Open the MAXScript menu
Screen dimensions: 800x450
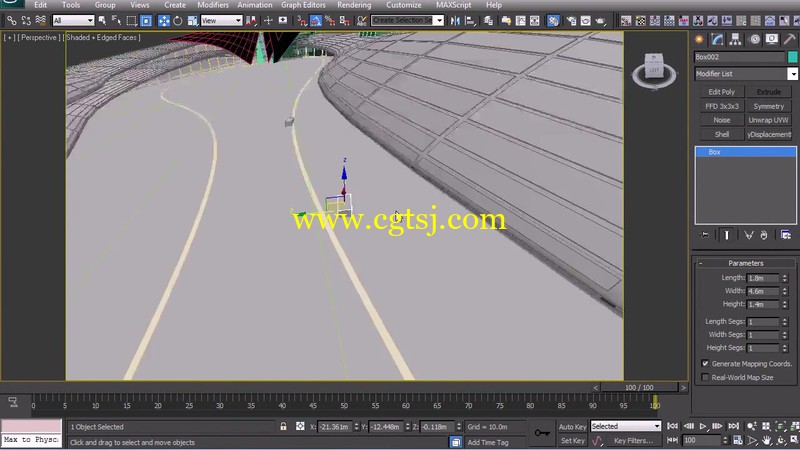click(454, 5)
